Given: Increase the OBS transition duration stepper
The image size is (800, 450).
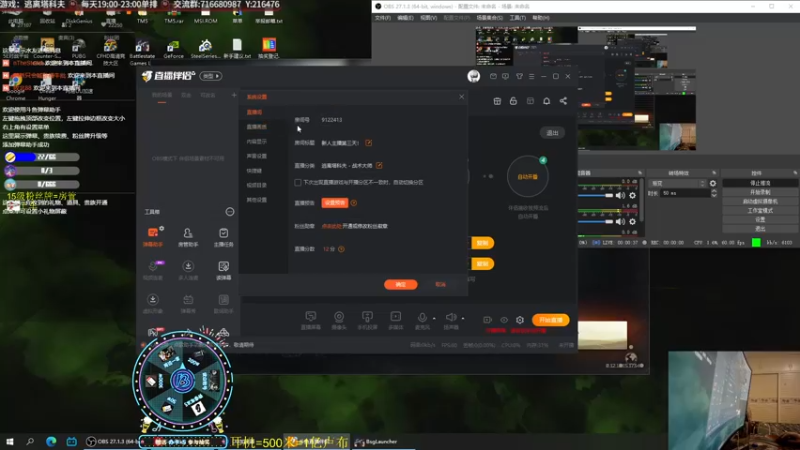Looking at the screenshot, I should [714, 191].
